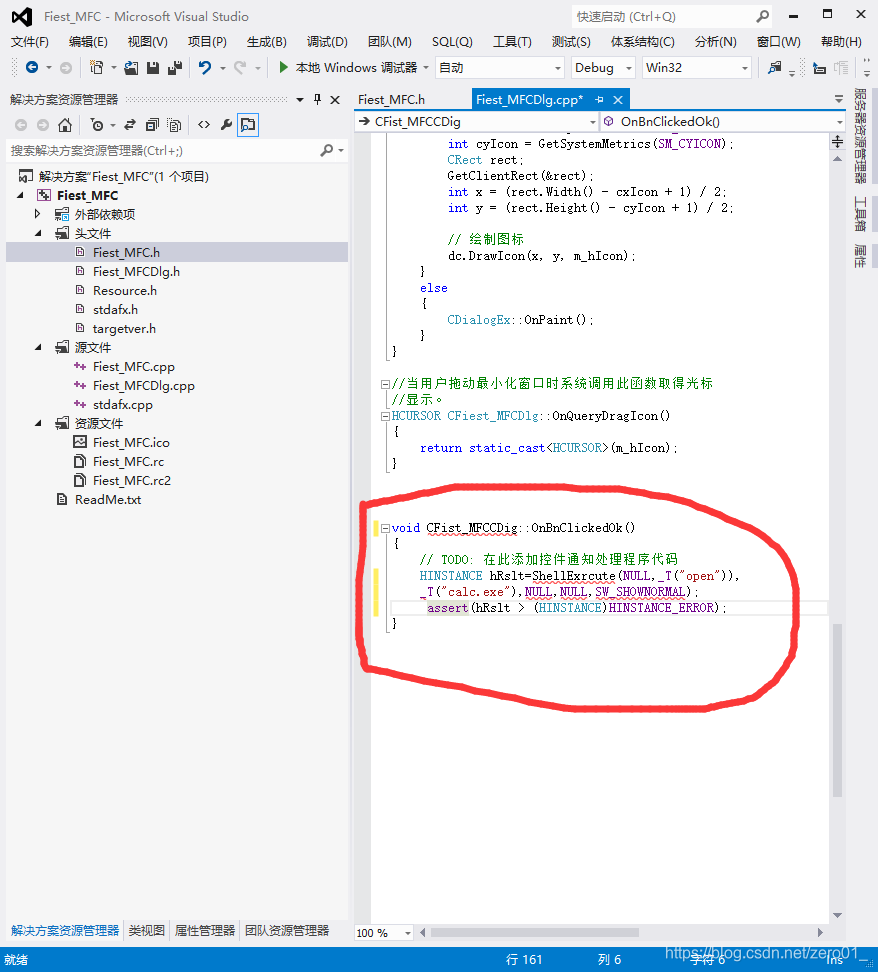
Task: Select Fiest_MFC.rc resource file
Action: [128, 462]
